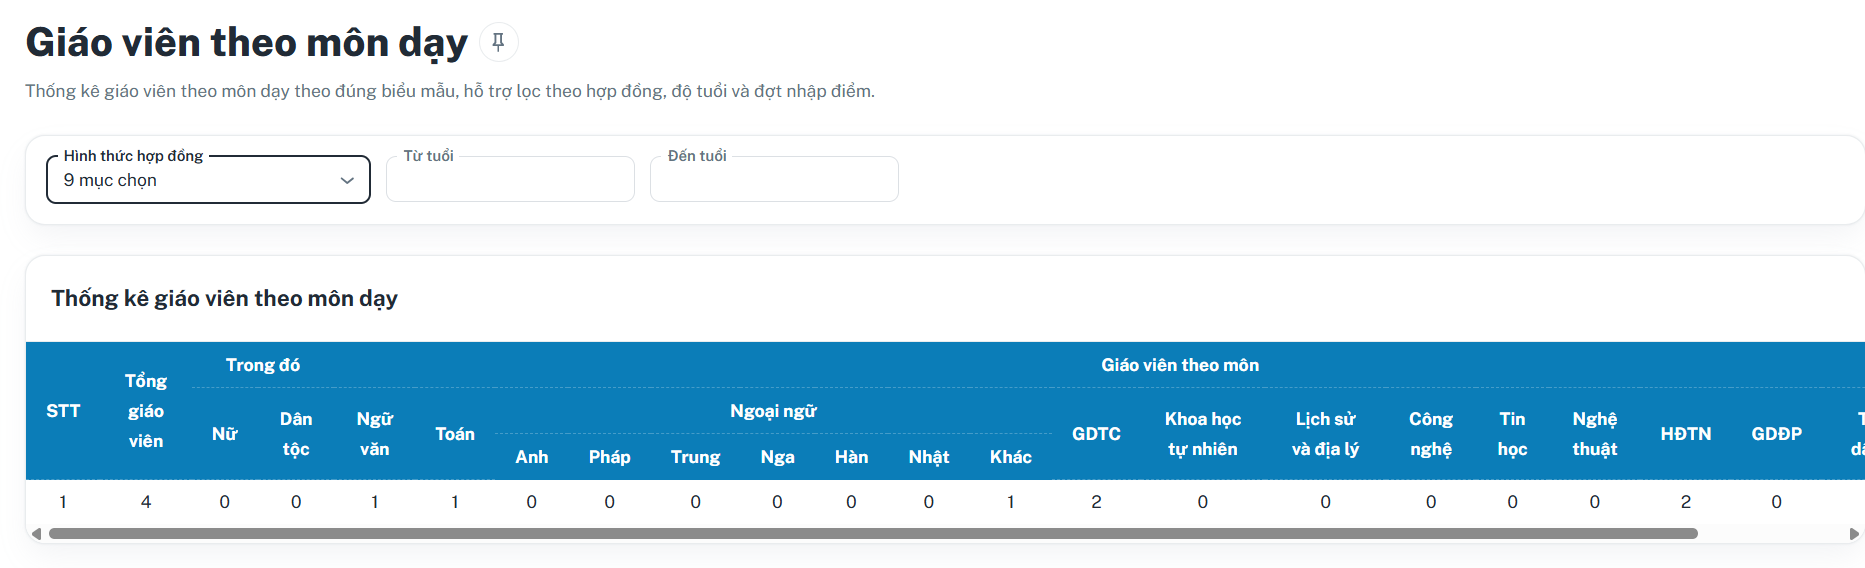Expand the chevron arrow of 9 mục chọn
Screen dimensions: 1865x568
point(347,181)
